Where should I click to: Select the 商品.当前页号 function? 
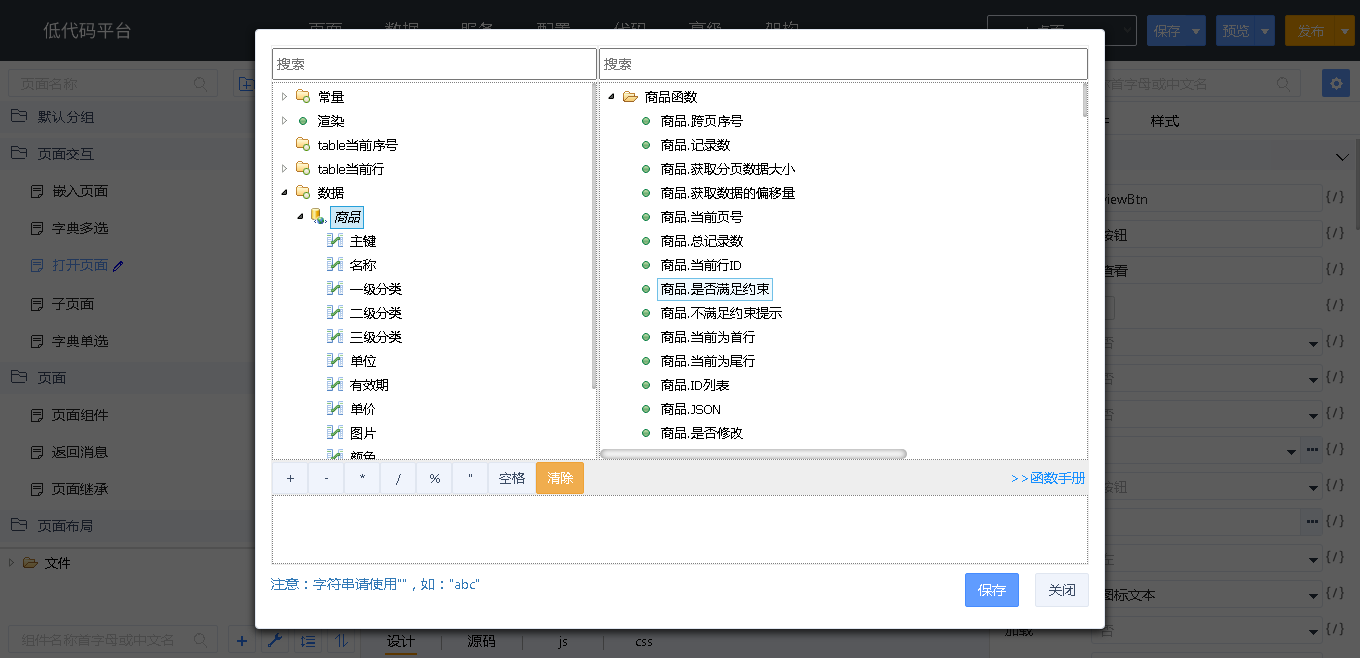coord(702,217)
